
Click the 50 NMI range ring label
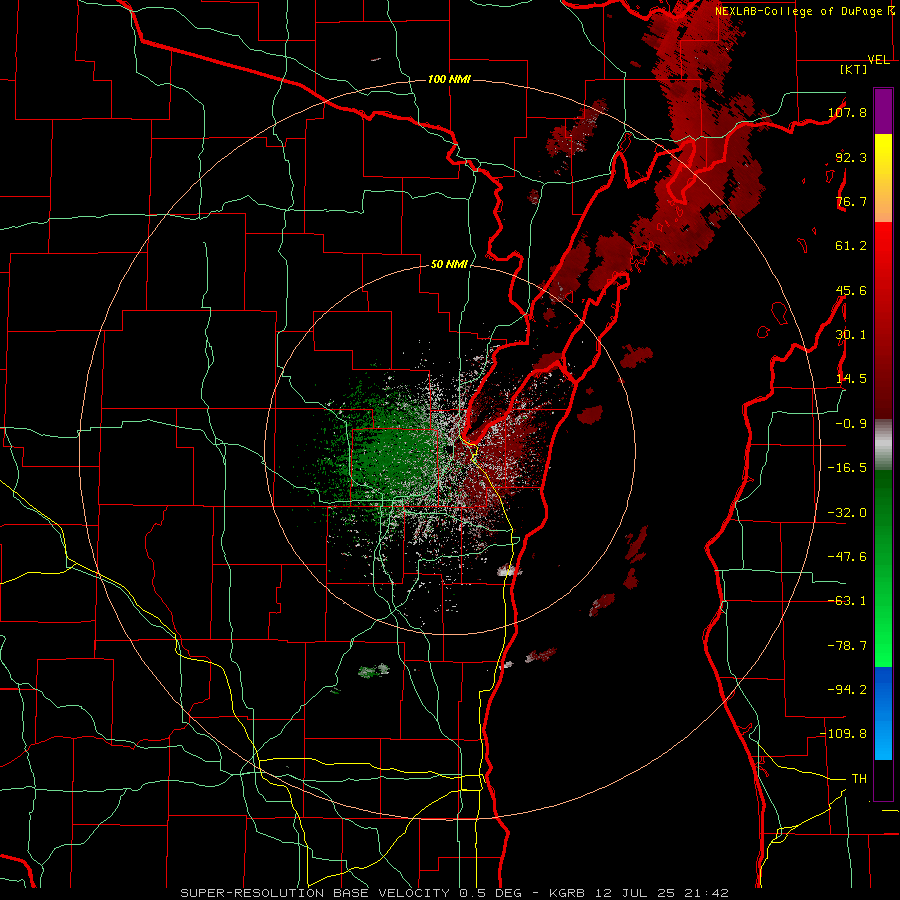click(449, 264)
